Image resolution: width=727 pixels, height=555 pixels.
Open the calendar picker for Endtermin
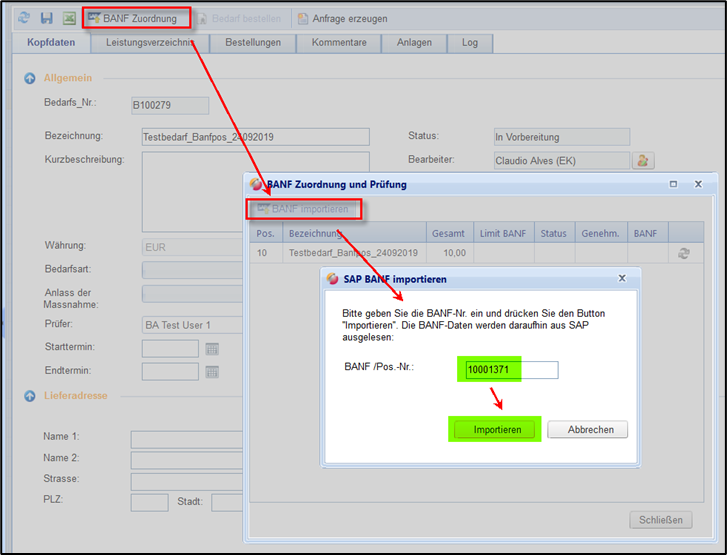point(212,372)
